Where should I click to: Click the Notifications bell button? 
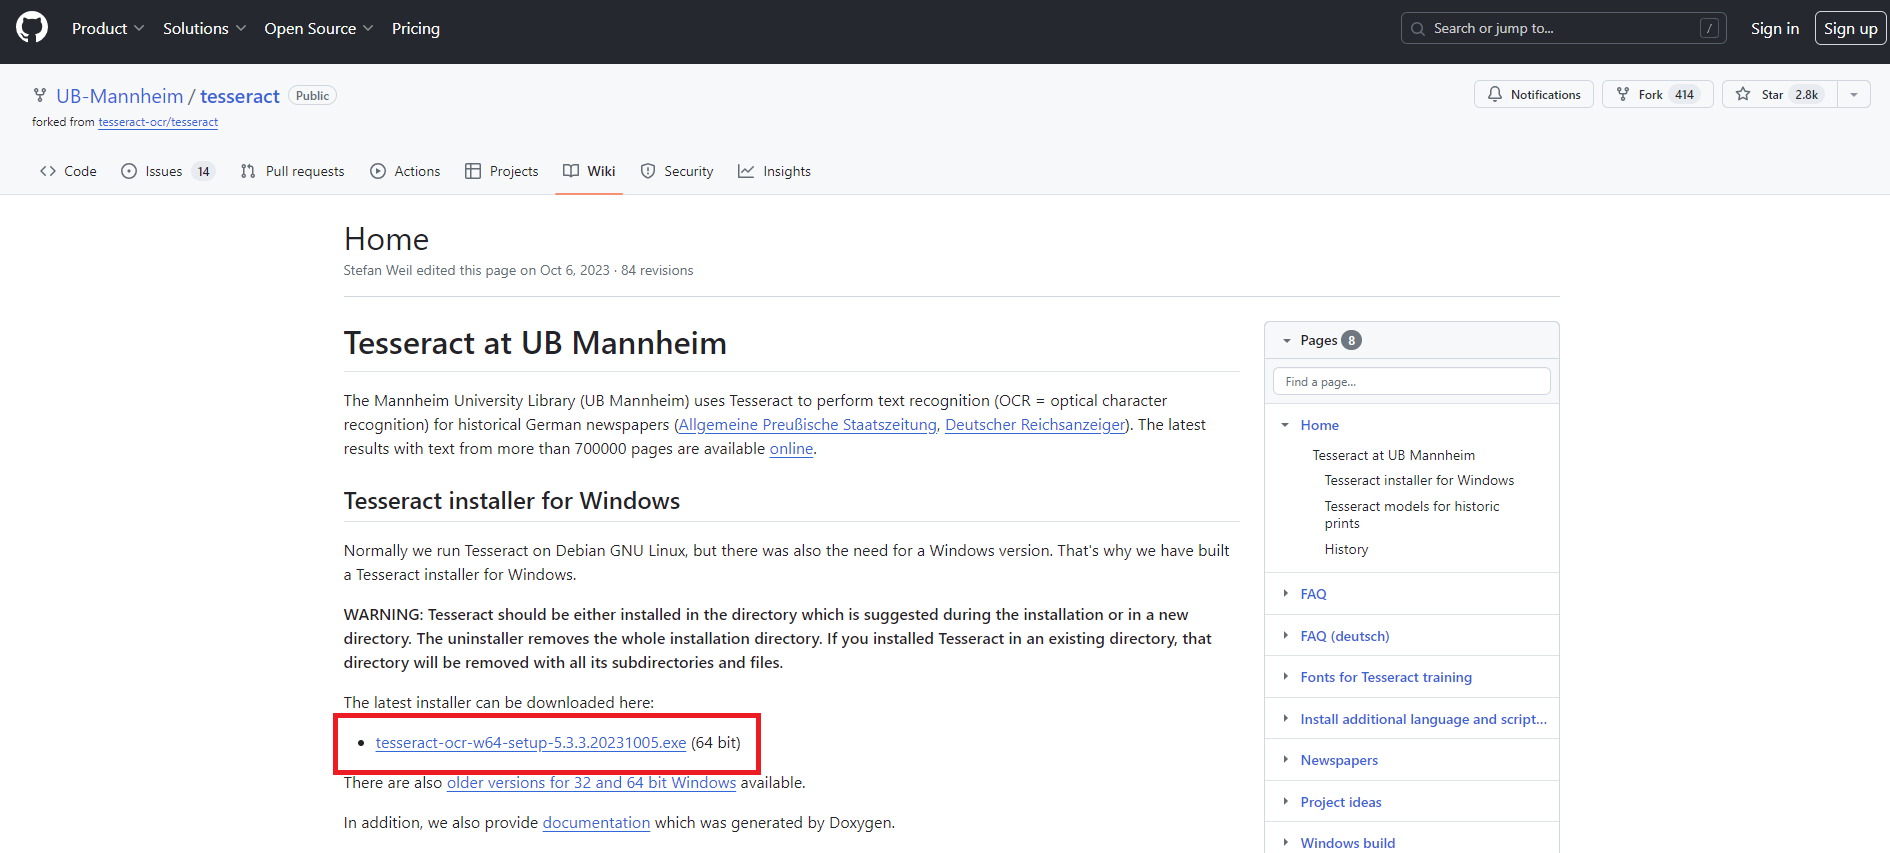(1534, 94)
